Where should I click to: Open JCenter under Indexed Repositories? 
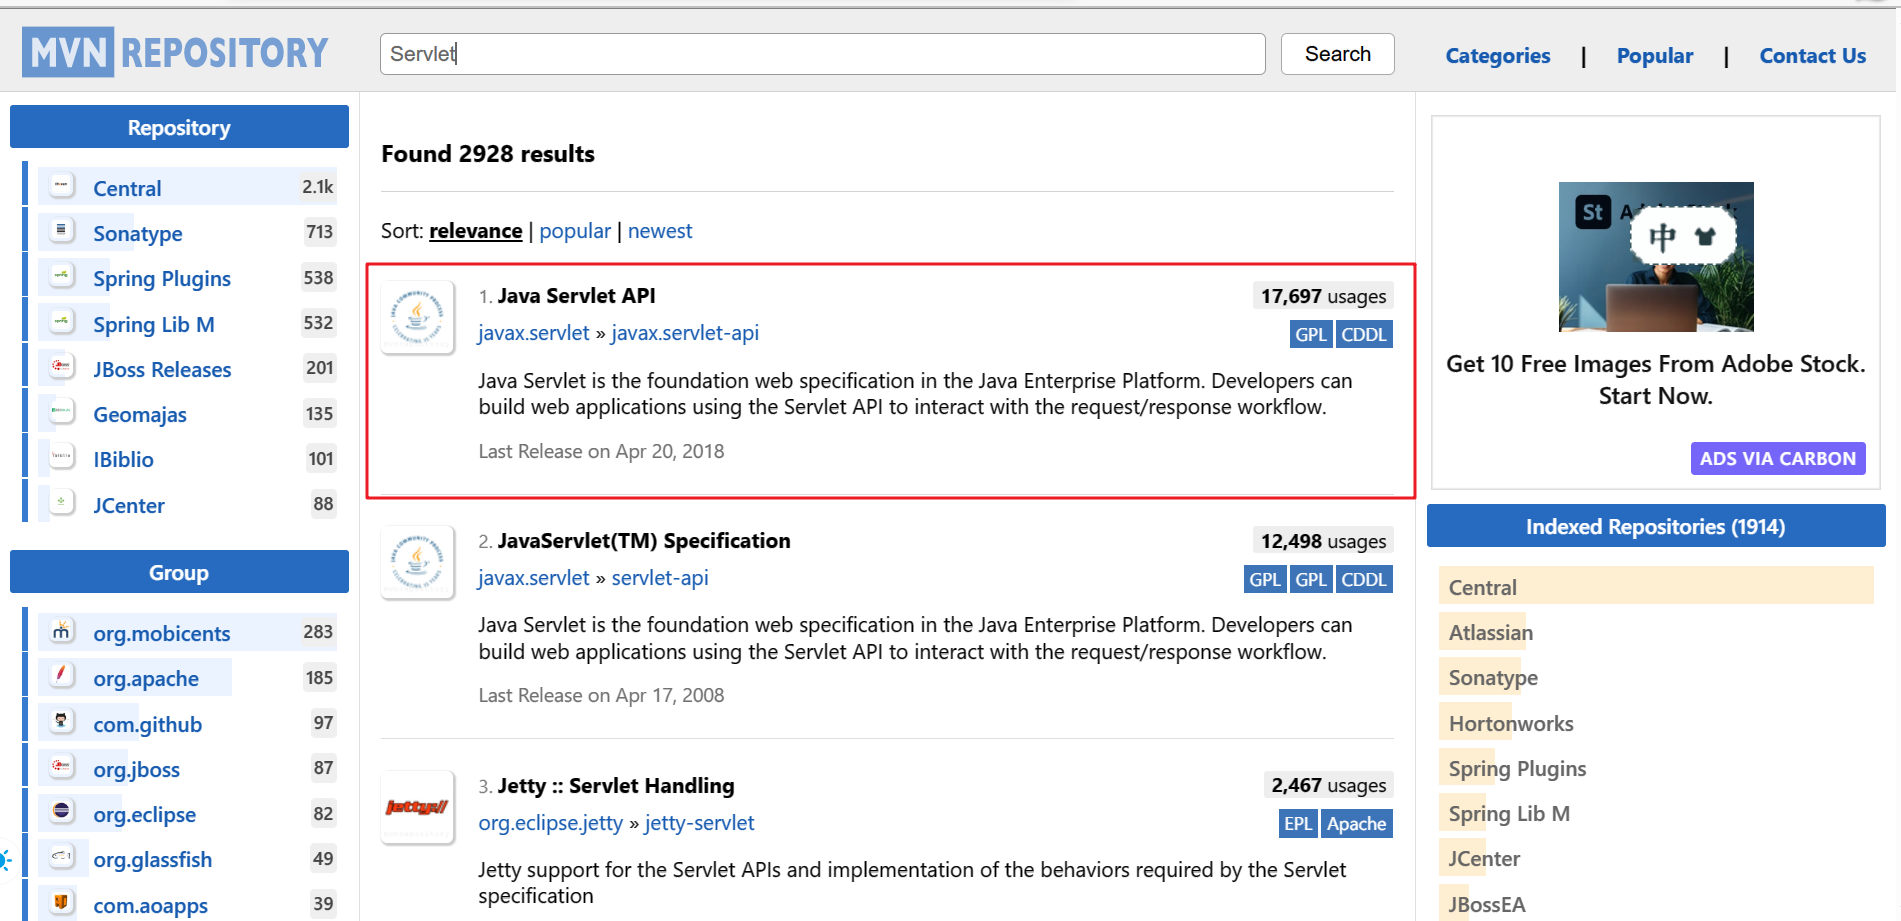[x=1484, y=859]
